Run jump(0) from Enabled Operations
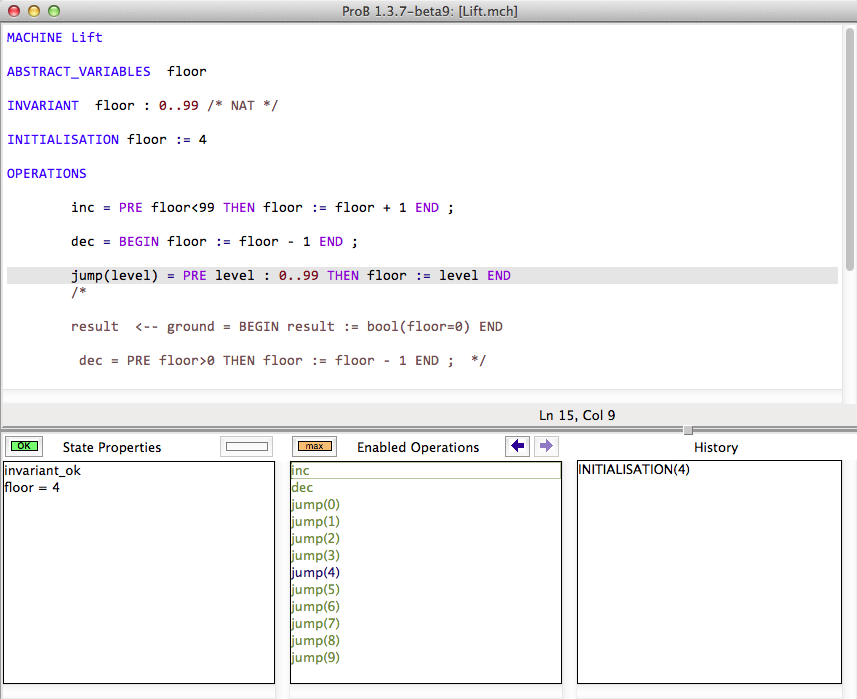This screenshot has width=857, height=699. pos(315,505)
